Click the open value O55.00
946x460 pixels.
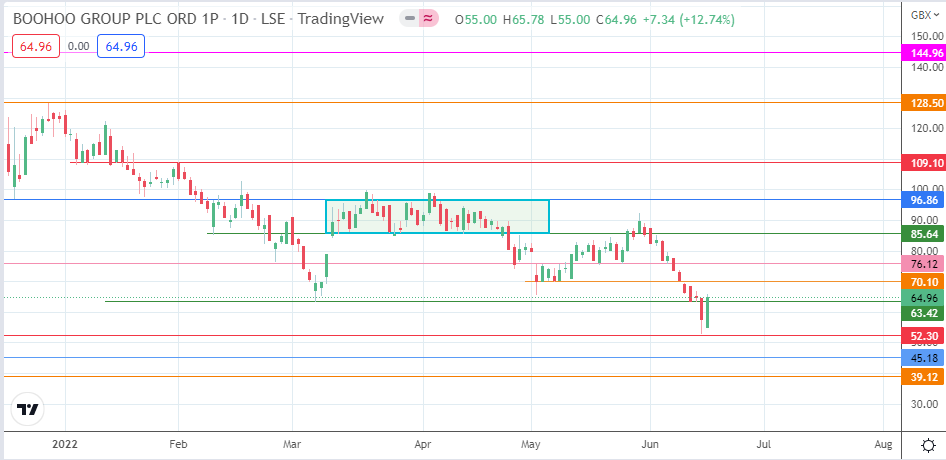[x=476, y=19]
